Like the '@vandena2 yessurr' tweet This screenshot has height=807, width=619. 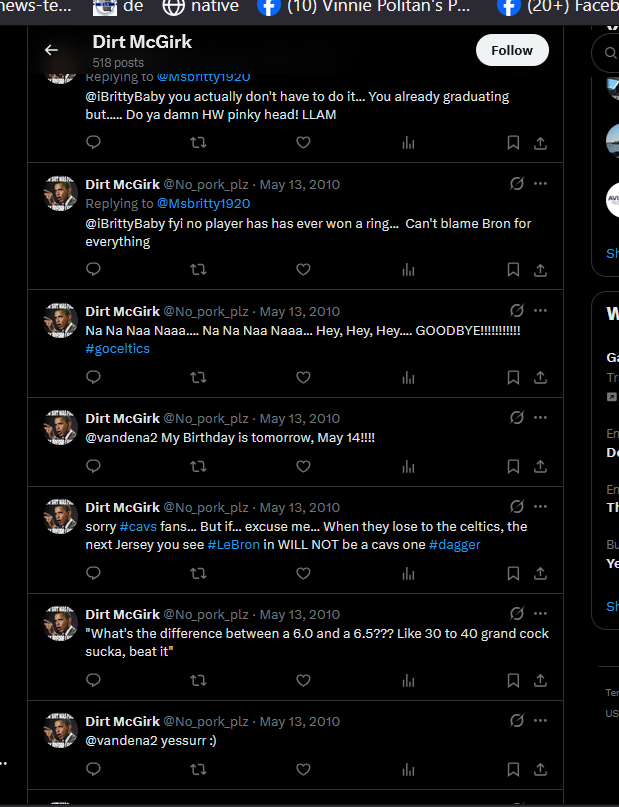pyautogui.click(x=303, y=769)
